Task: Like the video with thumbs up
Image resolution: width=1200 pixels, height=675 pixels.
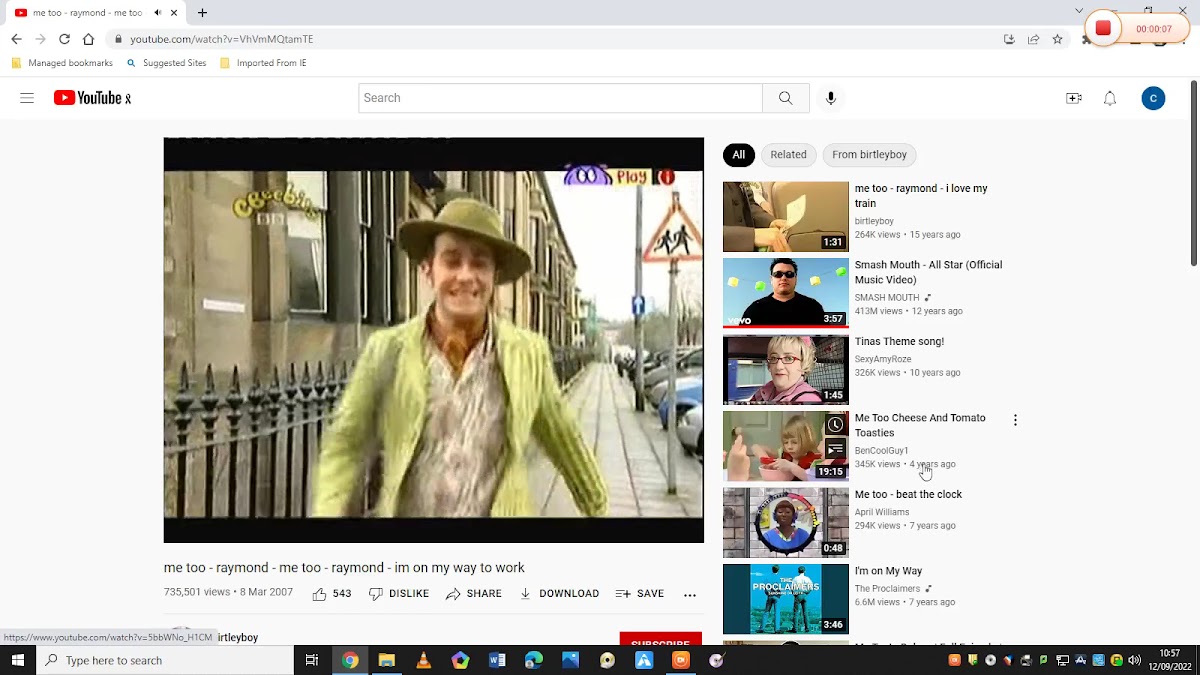Action: pyautogui.click(x=320, y=594)
